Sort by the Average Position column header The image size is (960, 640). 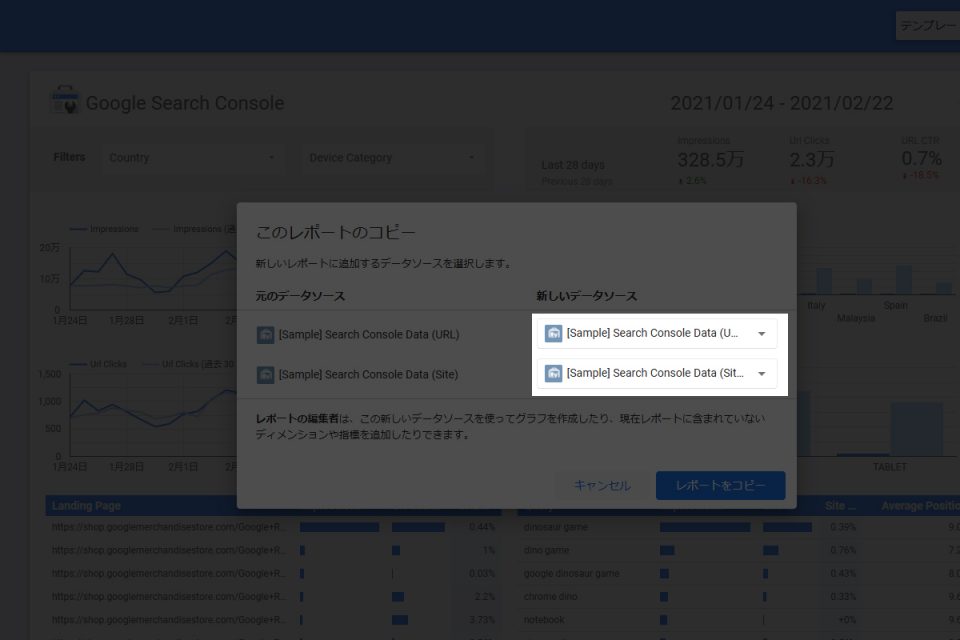[918, 506]
